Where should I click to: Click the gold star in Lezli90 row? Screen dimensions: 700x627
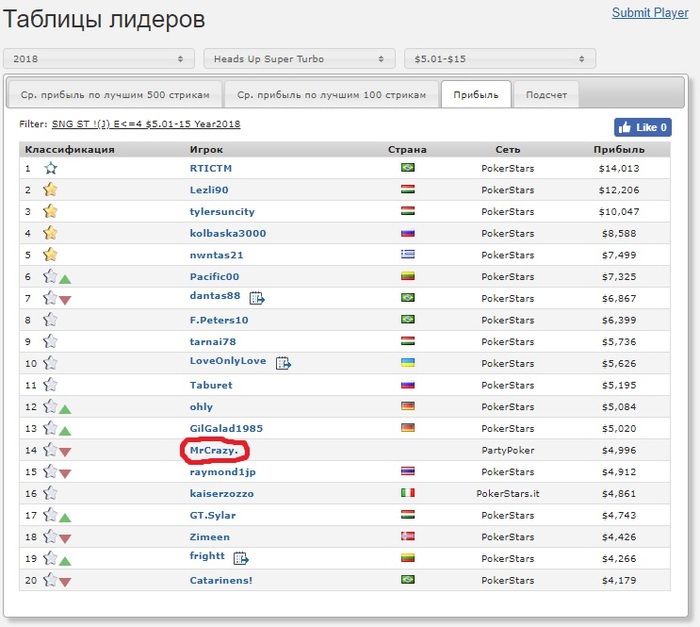[50, 189]
